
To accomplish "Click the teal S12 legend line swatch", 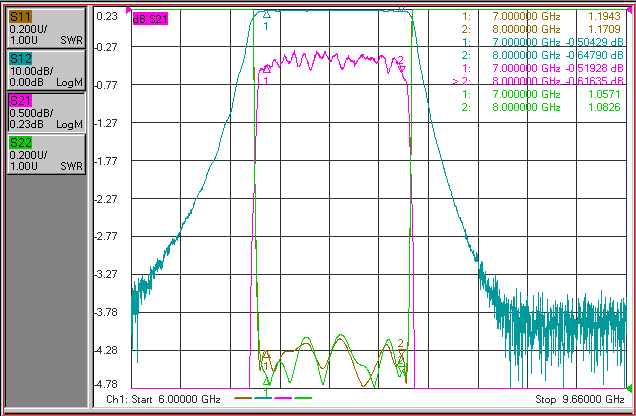I will pos(263,398).
